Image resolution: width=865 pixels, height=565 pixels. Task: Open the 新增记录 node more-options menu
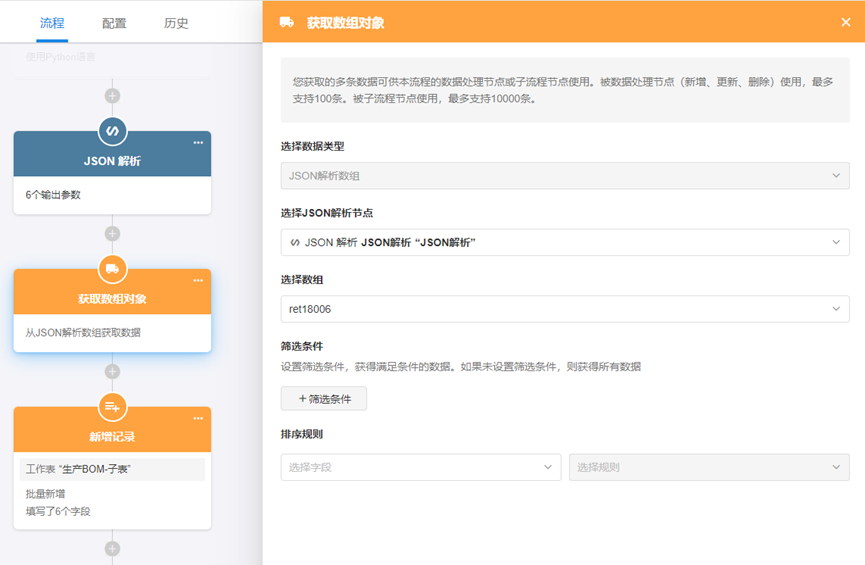198,419
